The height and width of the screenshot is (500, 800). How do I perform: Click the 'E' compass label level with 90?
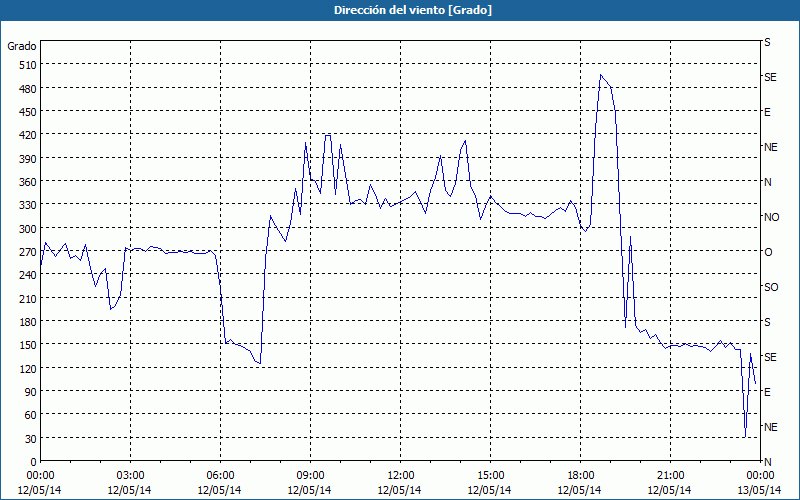[767, 392]
